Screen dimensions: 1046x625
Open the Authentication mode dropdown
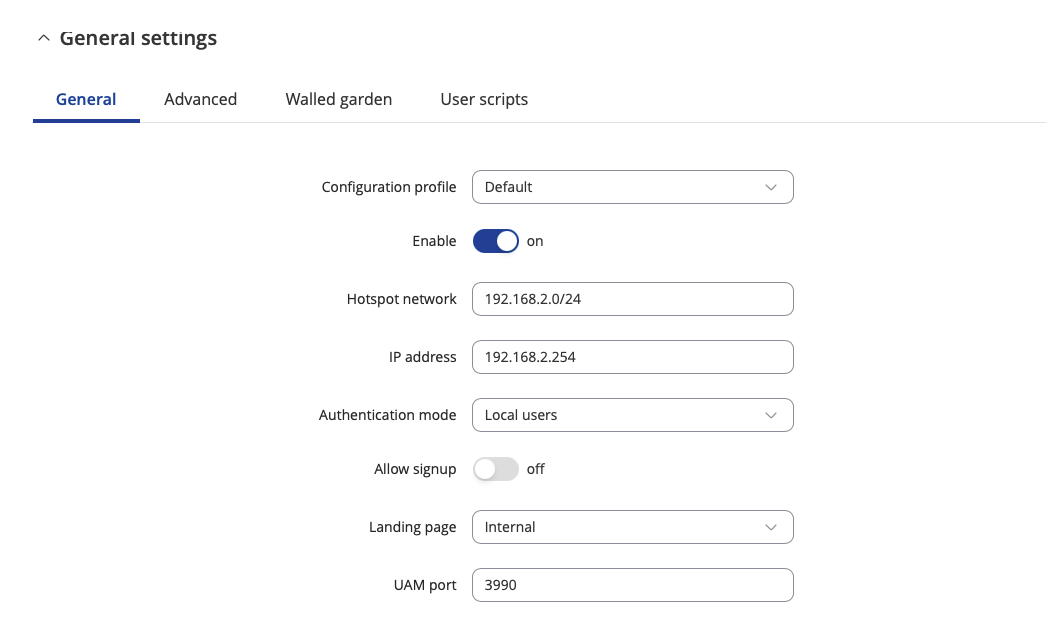632,415
